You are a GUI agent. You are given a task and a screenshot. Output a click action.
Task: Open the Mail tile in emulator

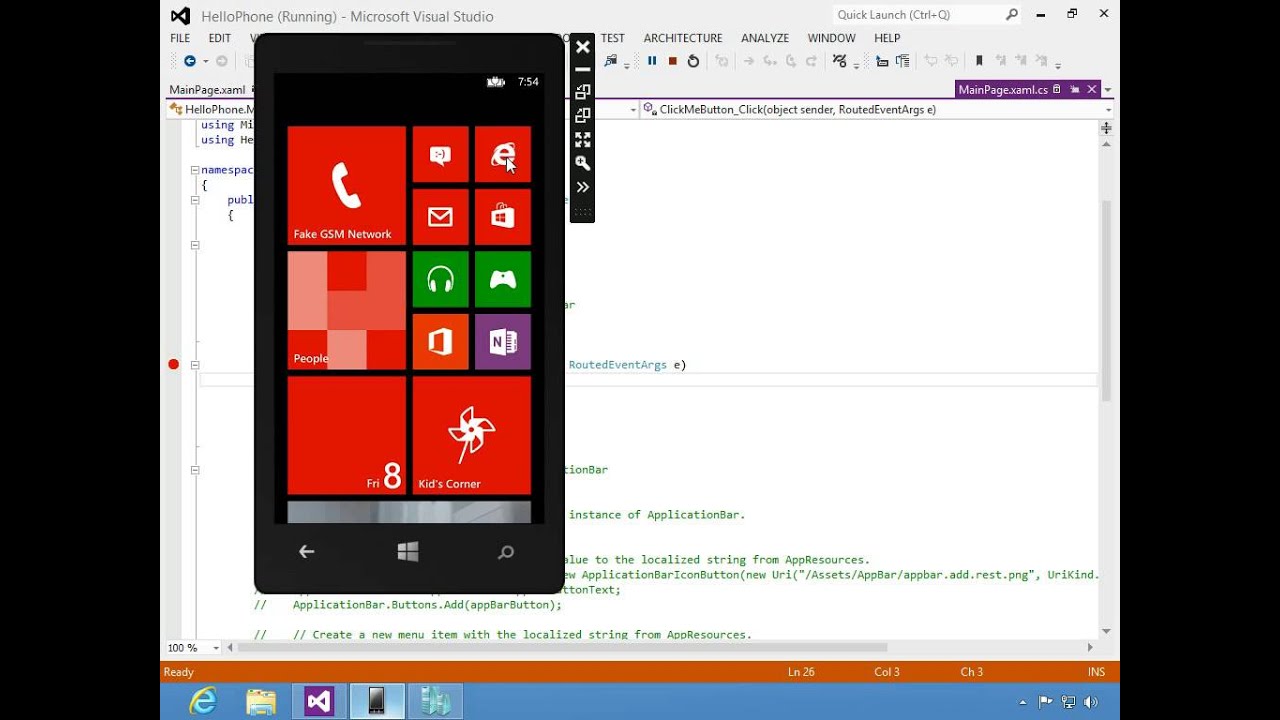(440, 217)
